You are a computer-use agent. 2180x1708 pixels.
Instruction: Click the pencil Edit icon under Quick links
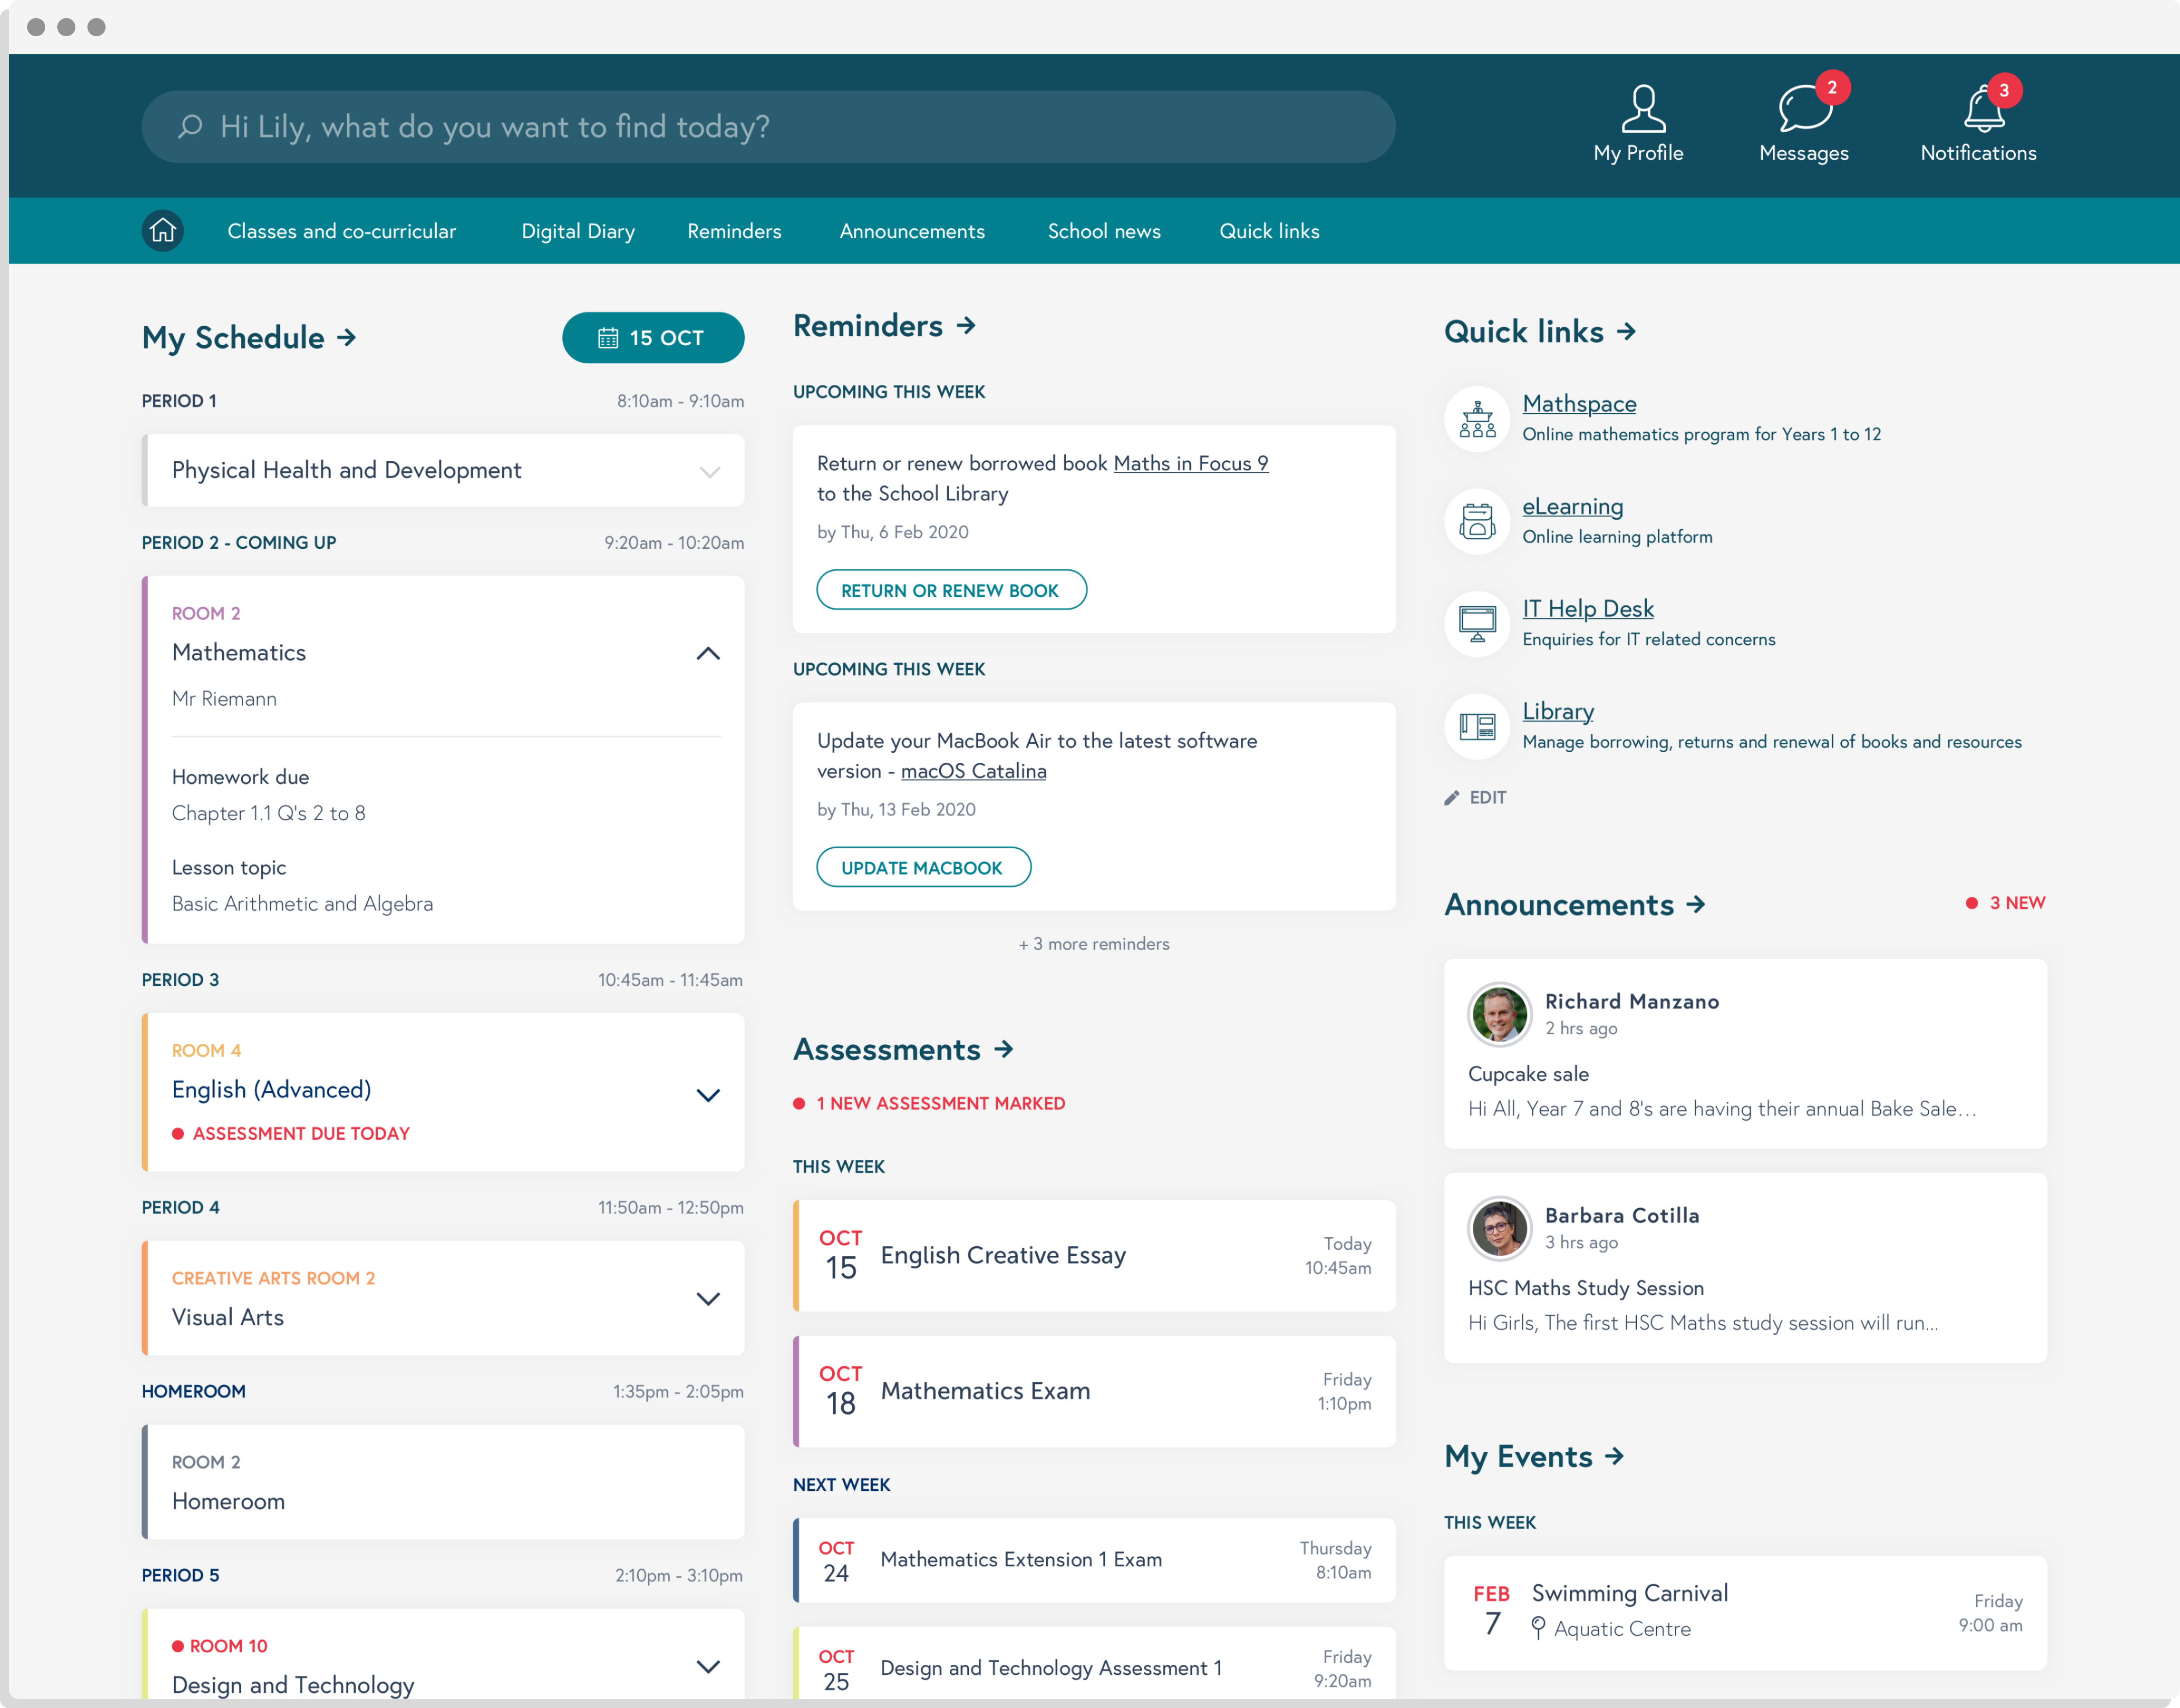tap(1452, 798)
